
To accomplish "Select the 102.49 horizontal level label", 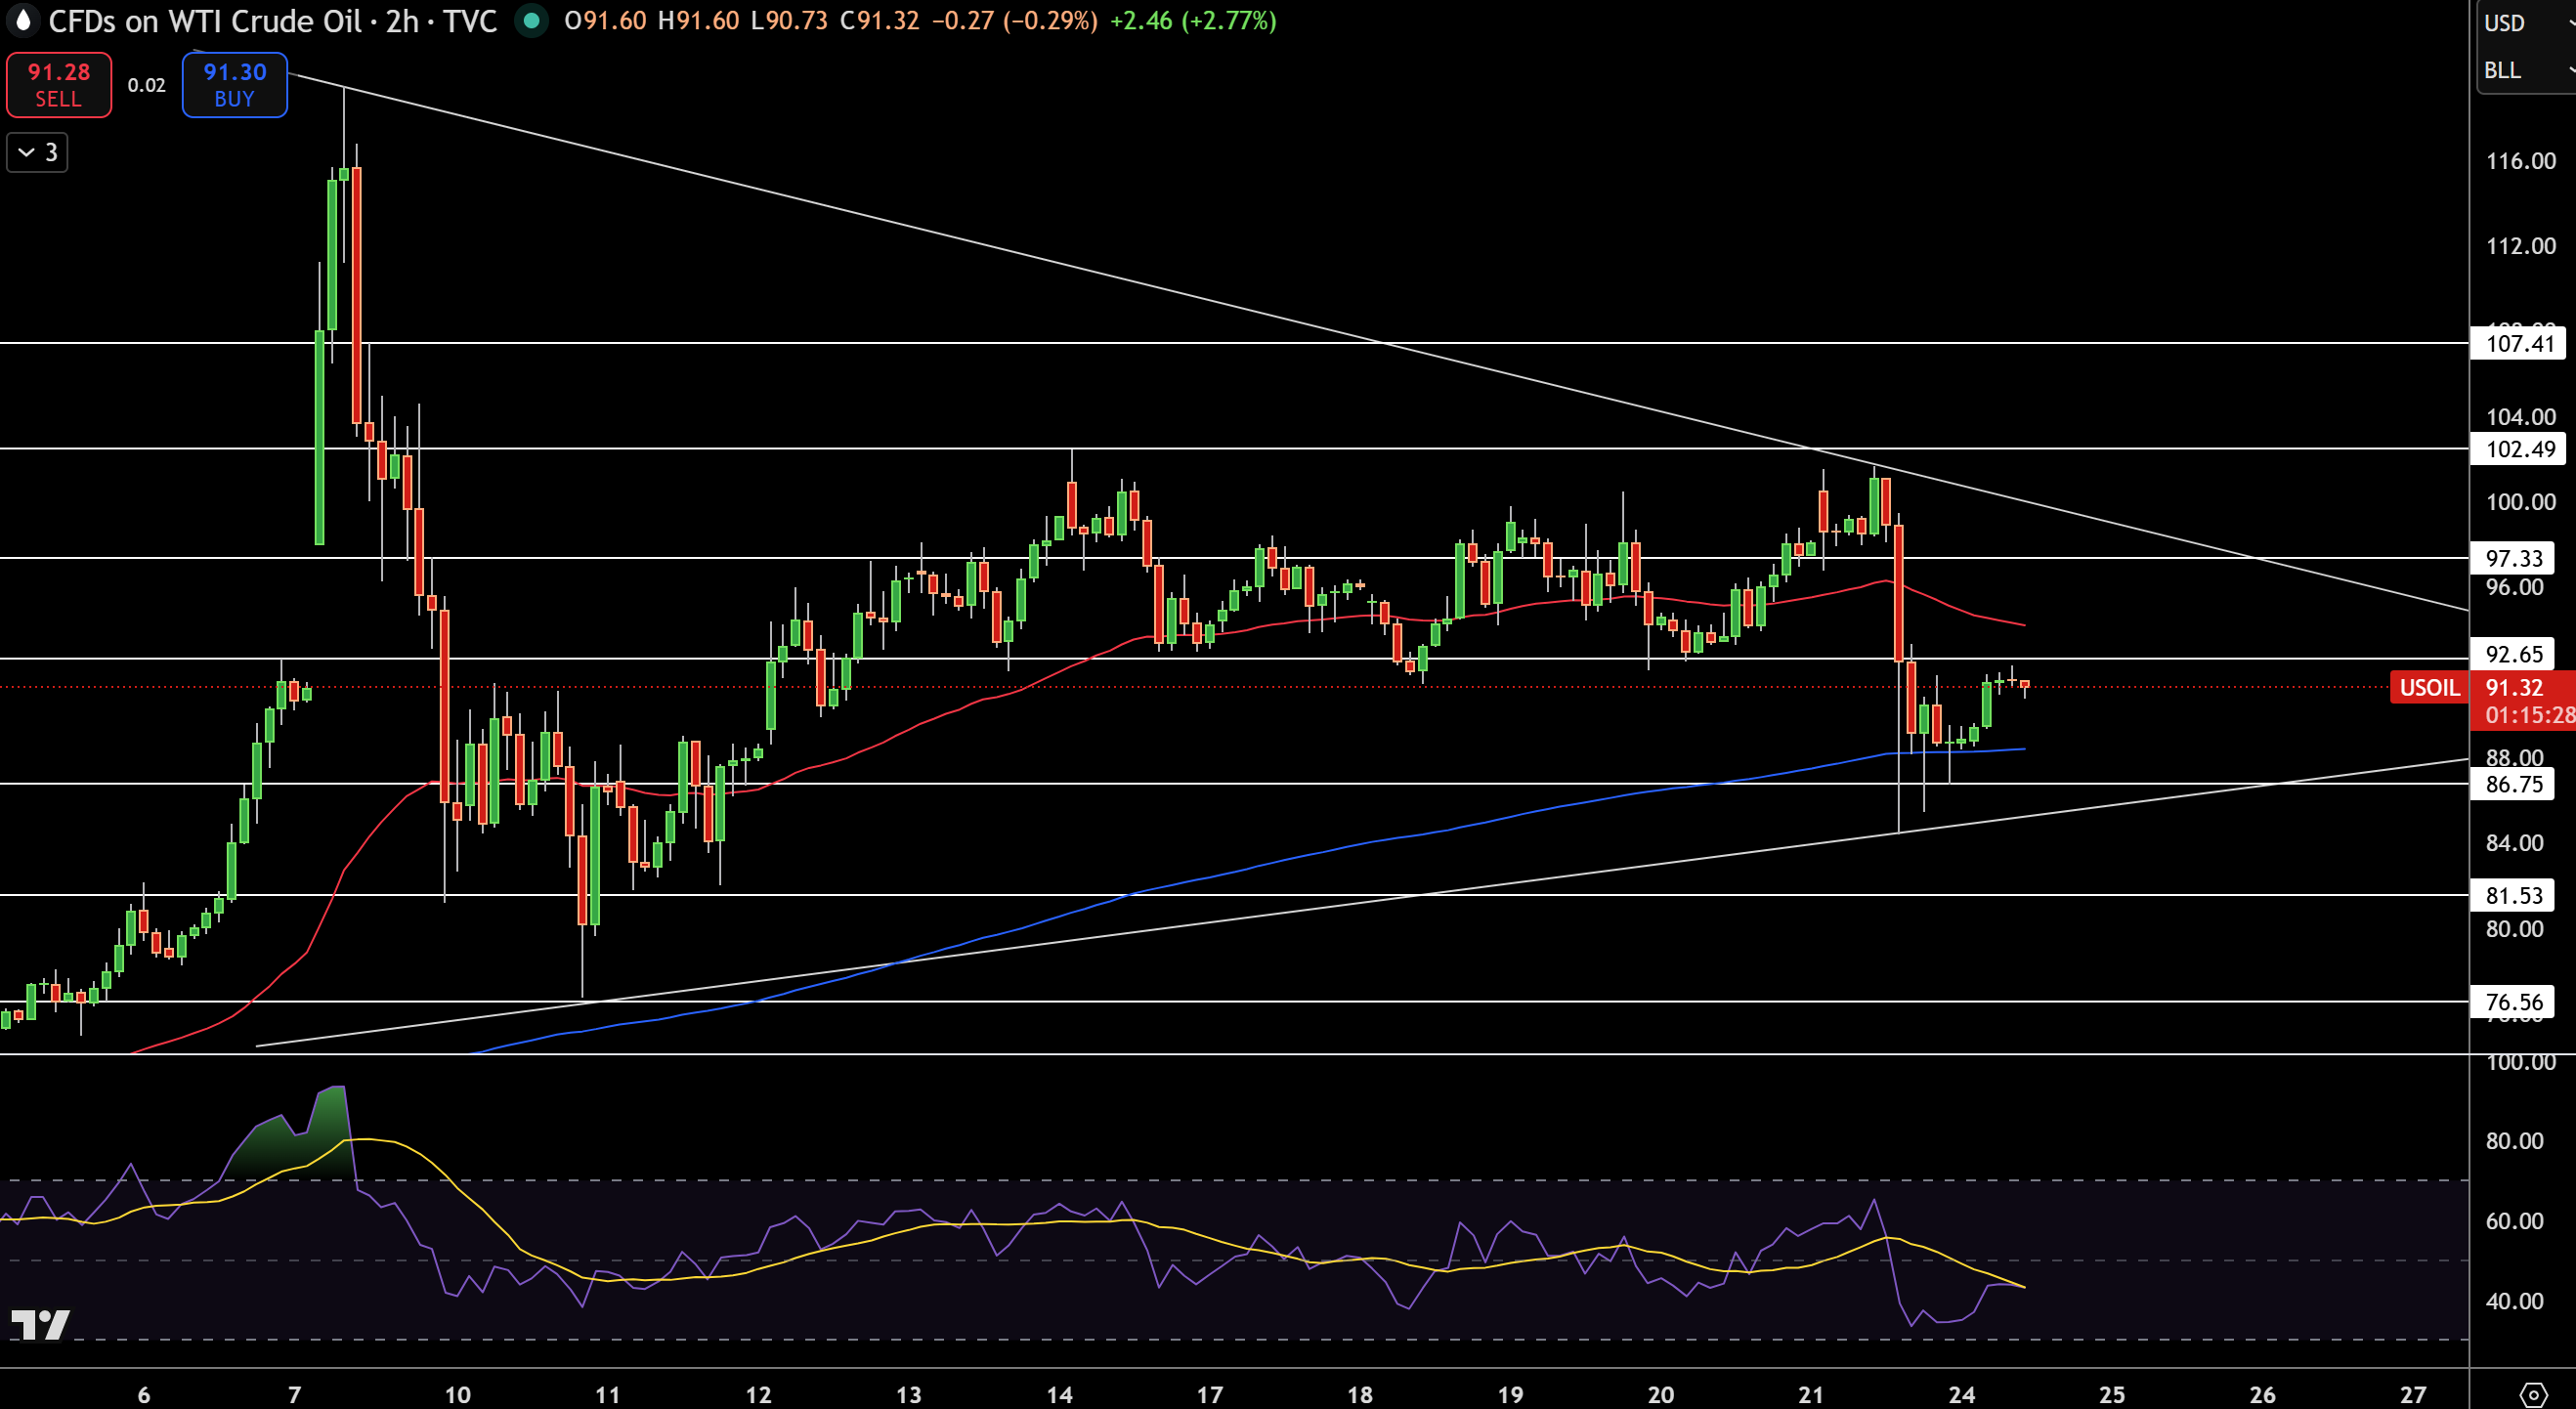I will [2518, 449].
